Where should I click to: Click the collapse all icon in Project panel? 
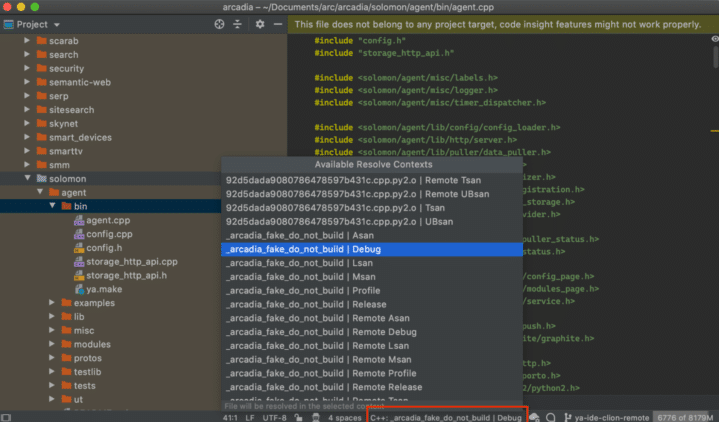click(236, 23)
